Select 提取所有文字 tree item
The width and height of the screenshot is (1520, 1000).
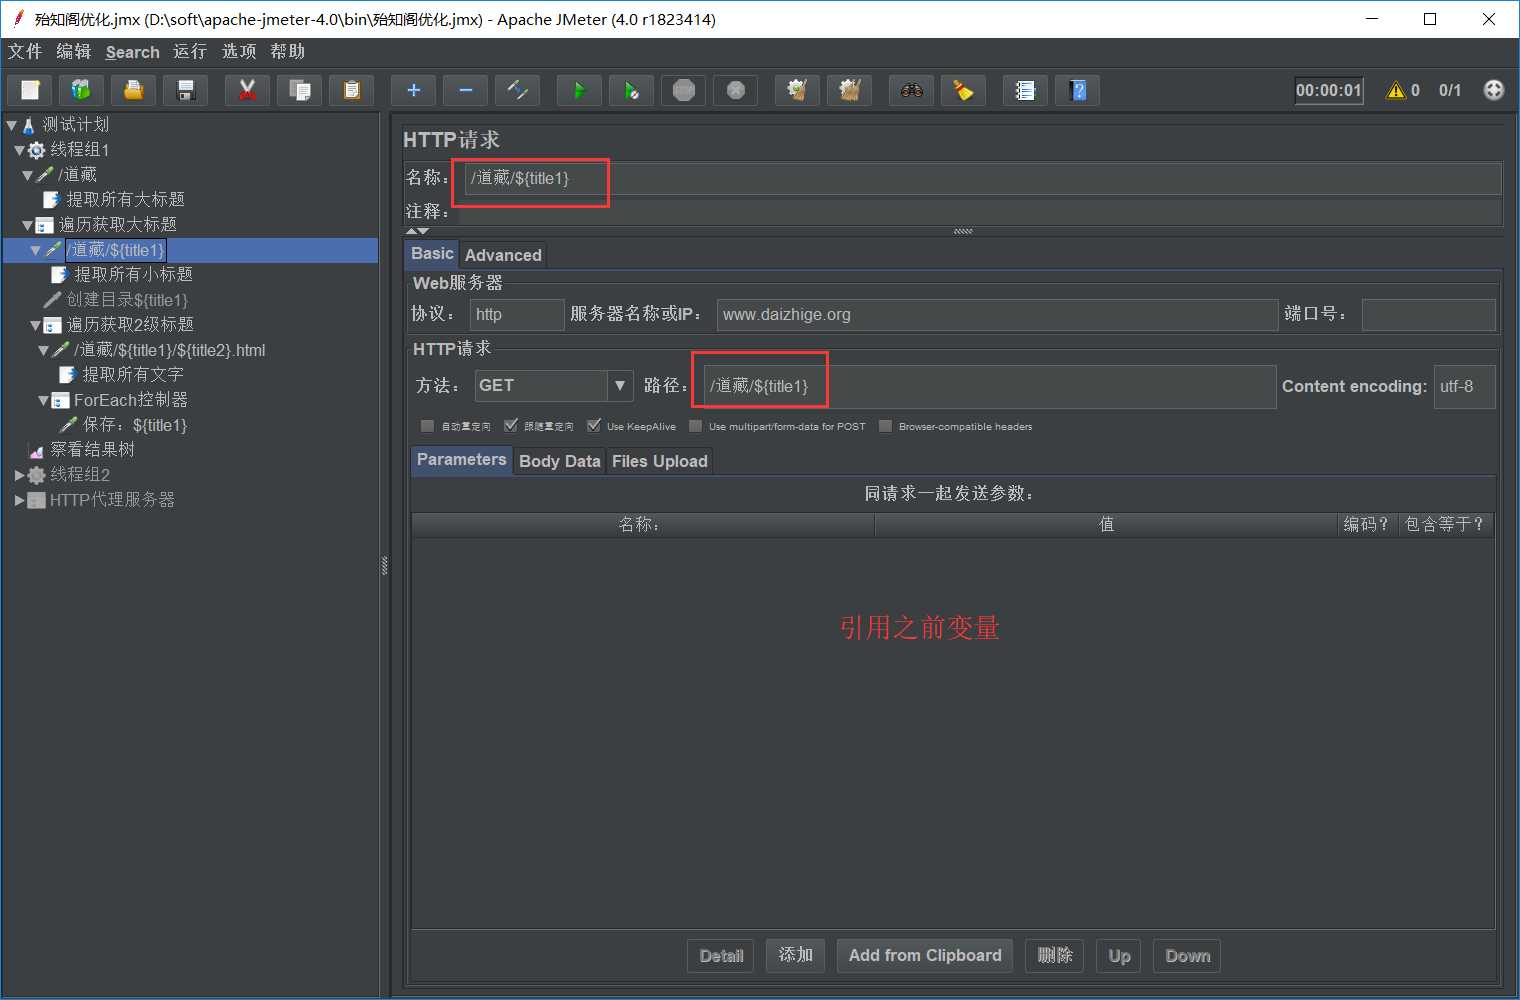(132, 375)
